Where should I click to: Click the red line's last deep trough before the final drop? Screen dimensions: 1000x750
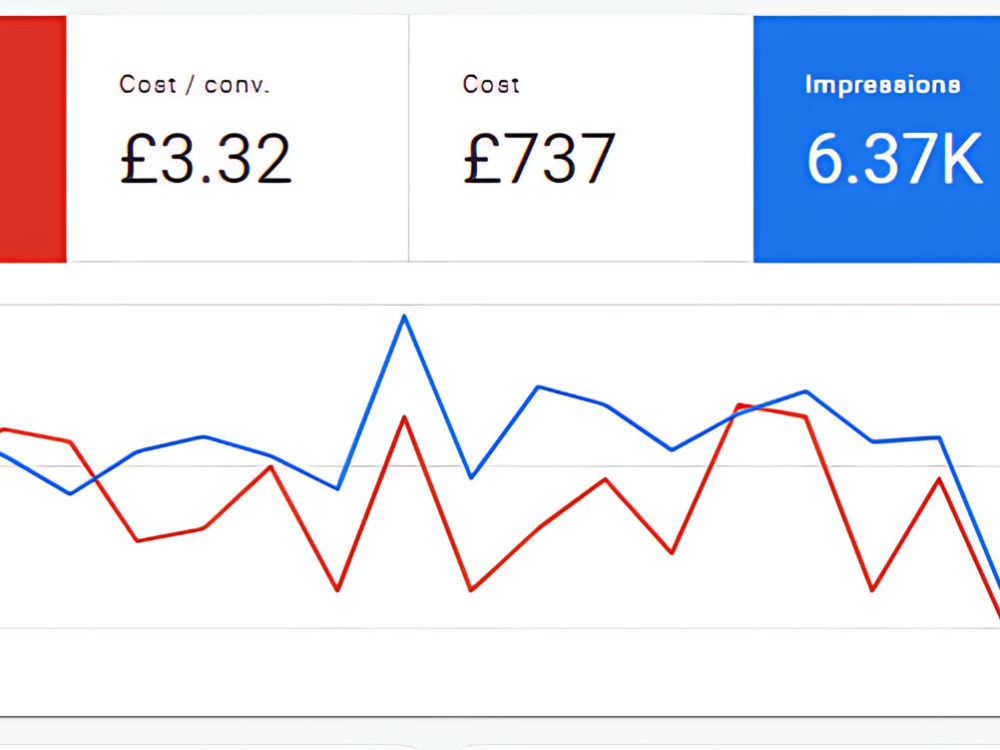872,591
